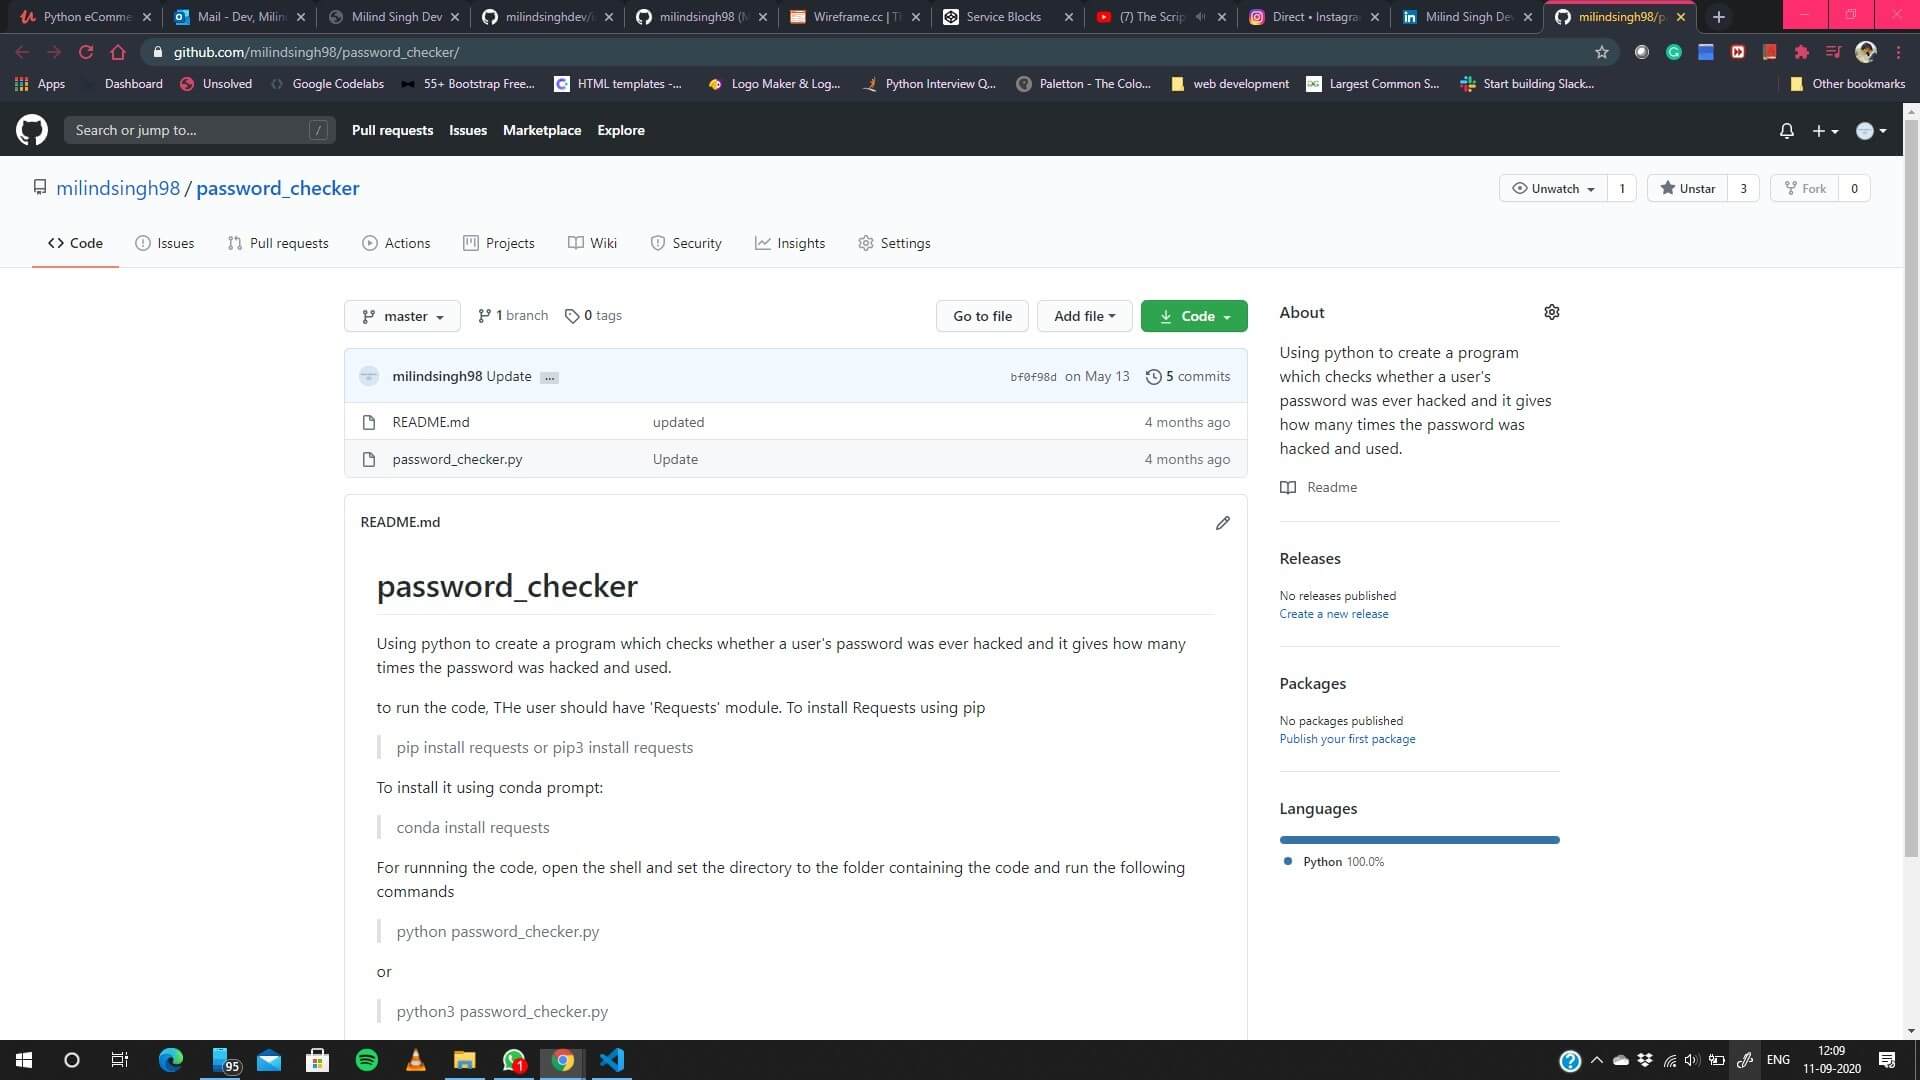The height and width of the screenshot is (1080, 1920).
Task: Open master branch selector dropdown
Action: coord(402,316)
